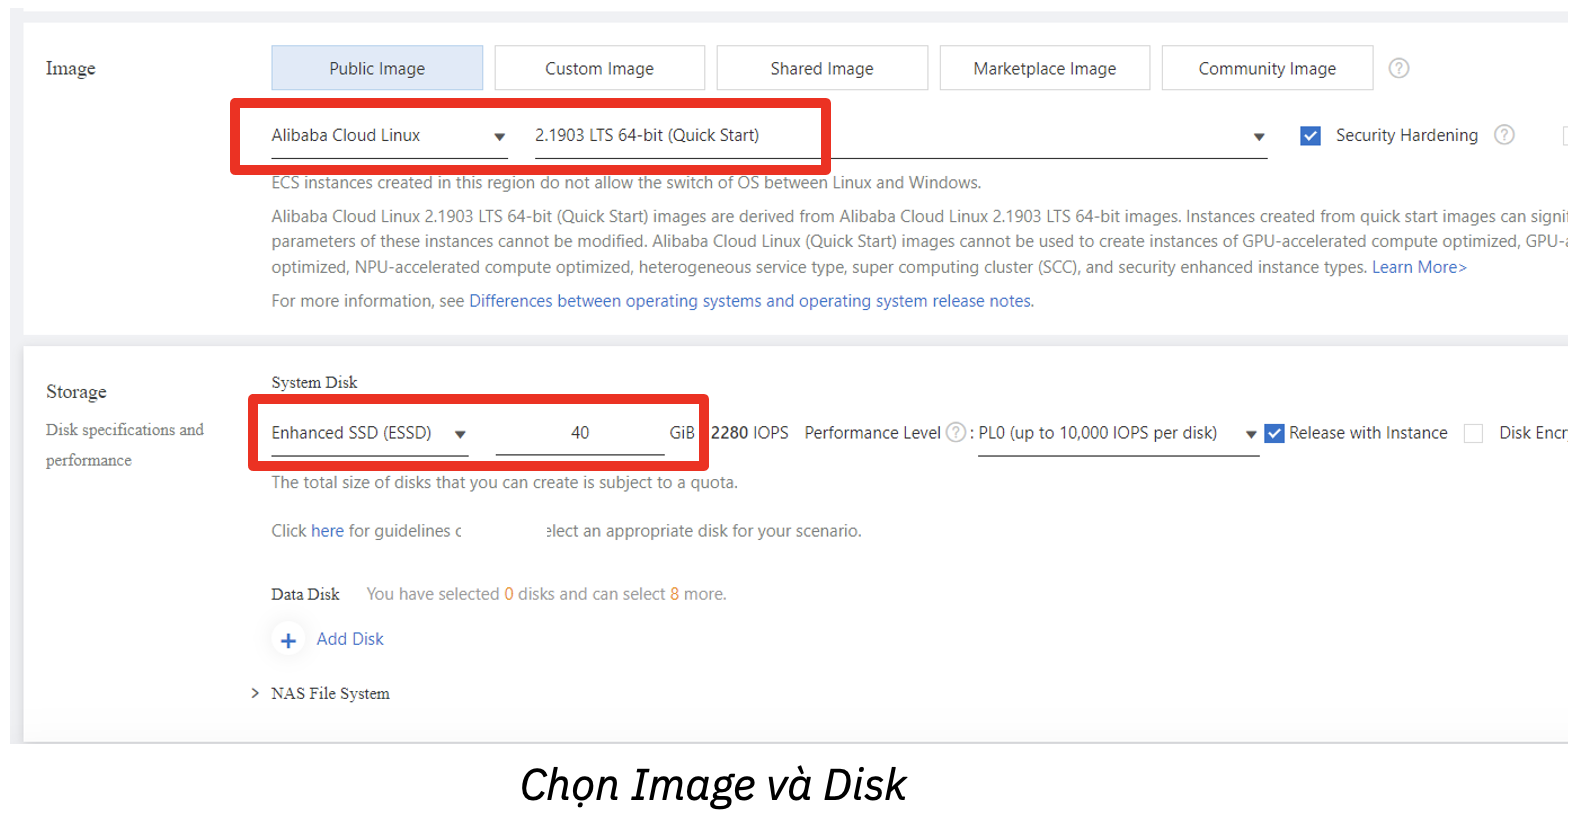Switch to the Community Image tab
The width and height of the screenshot is (1572, 828).
(1267, 68)
